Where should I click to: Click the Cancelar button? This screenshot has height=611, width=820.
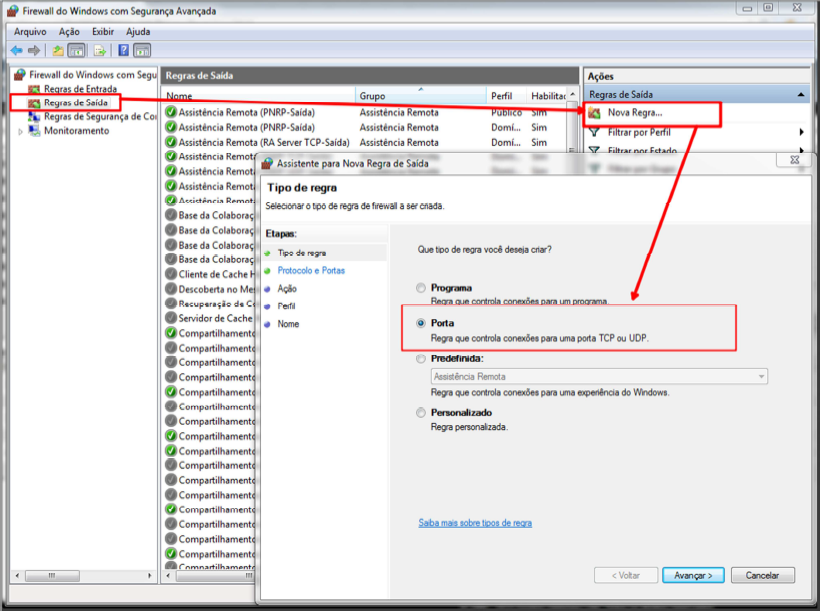point(762,575)
